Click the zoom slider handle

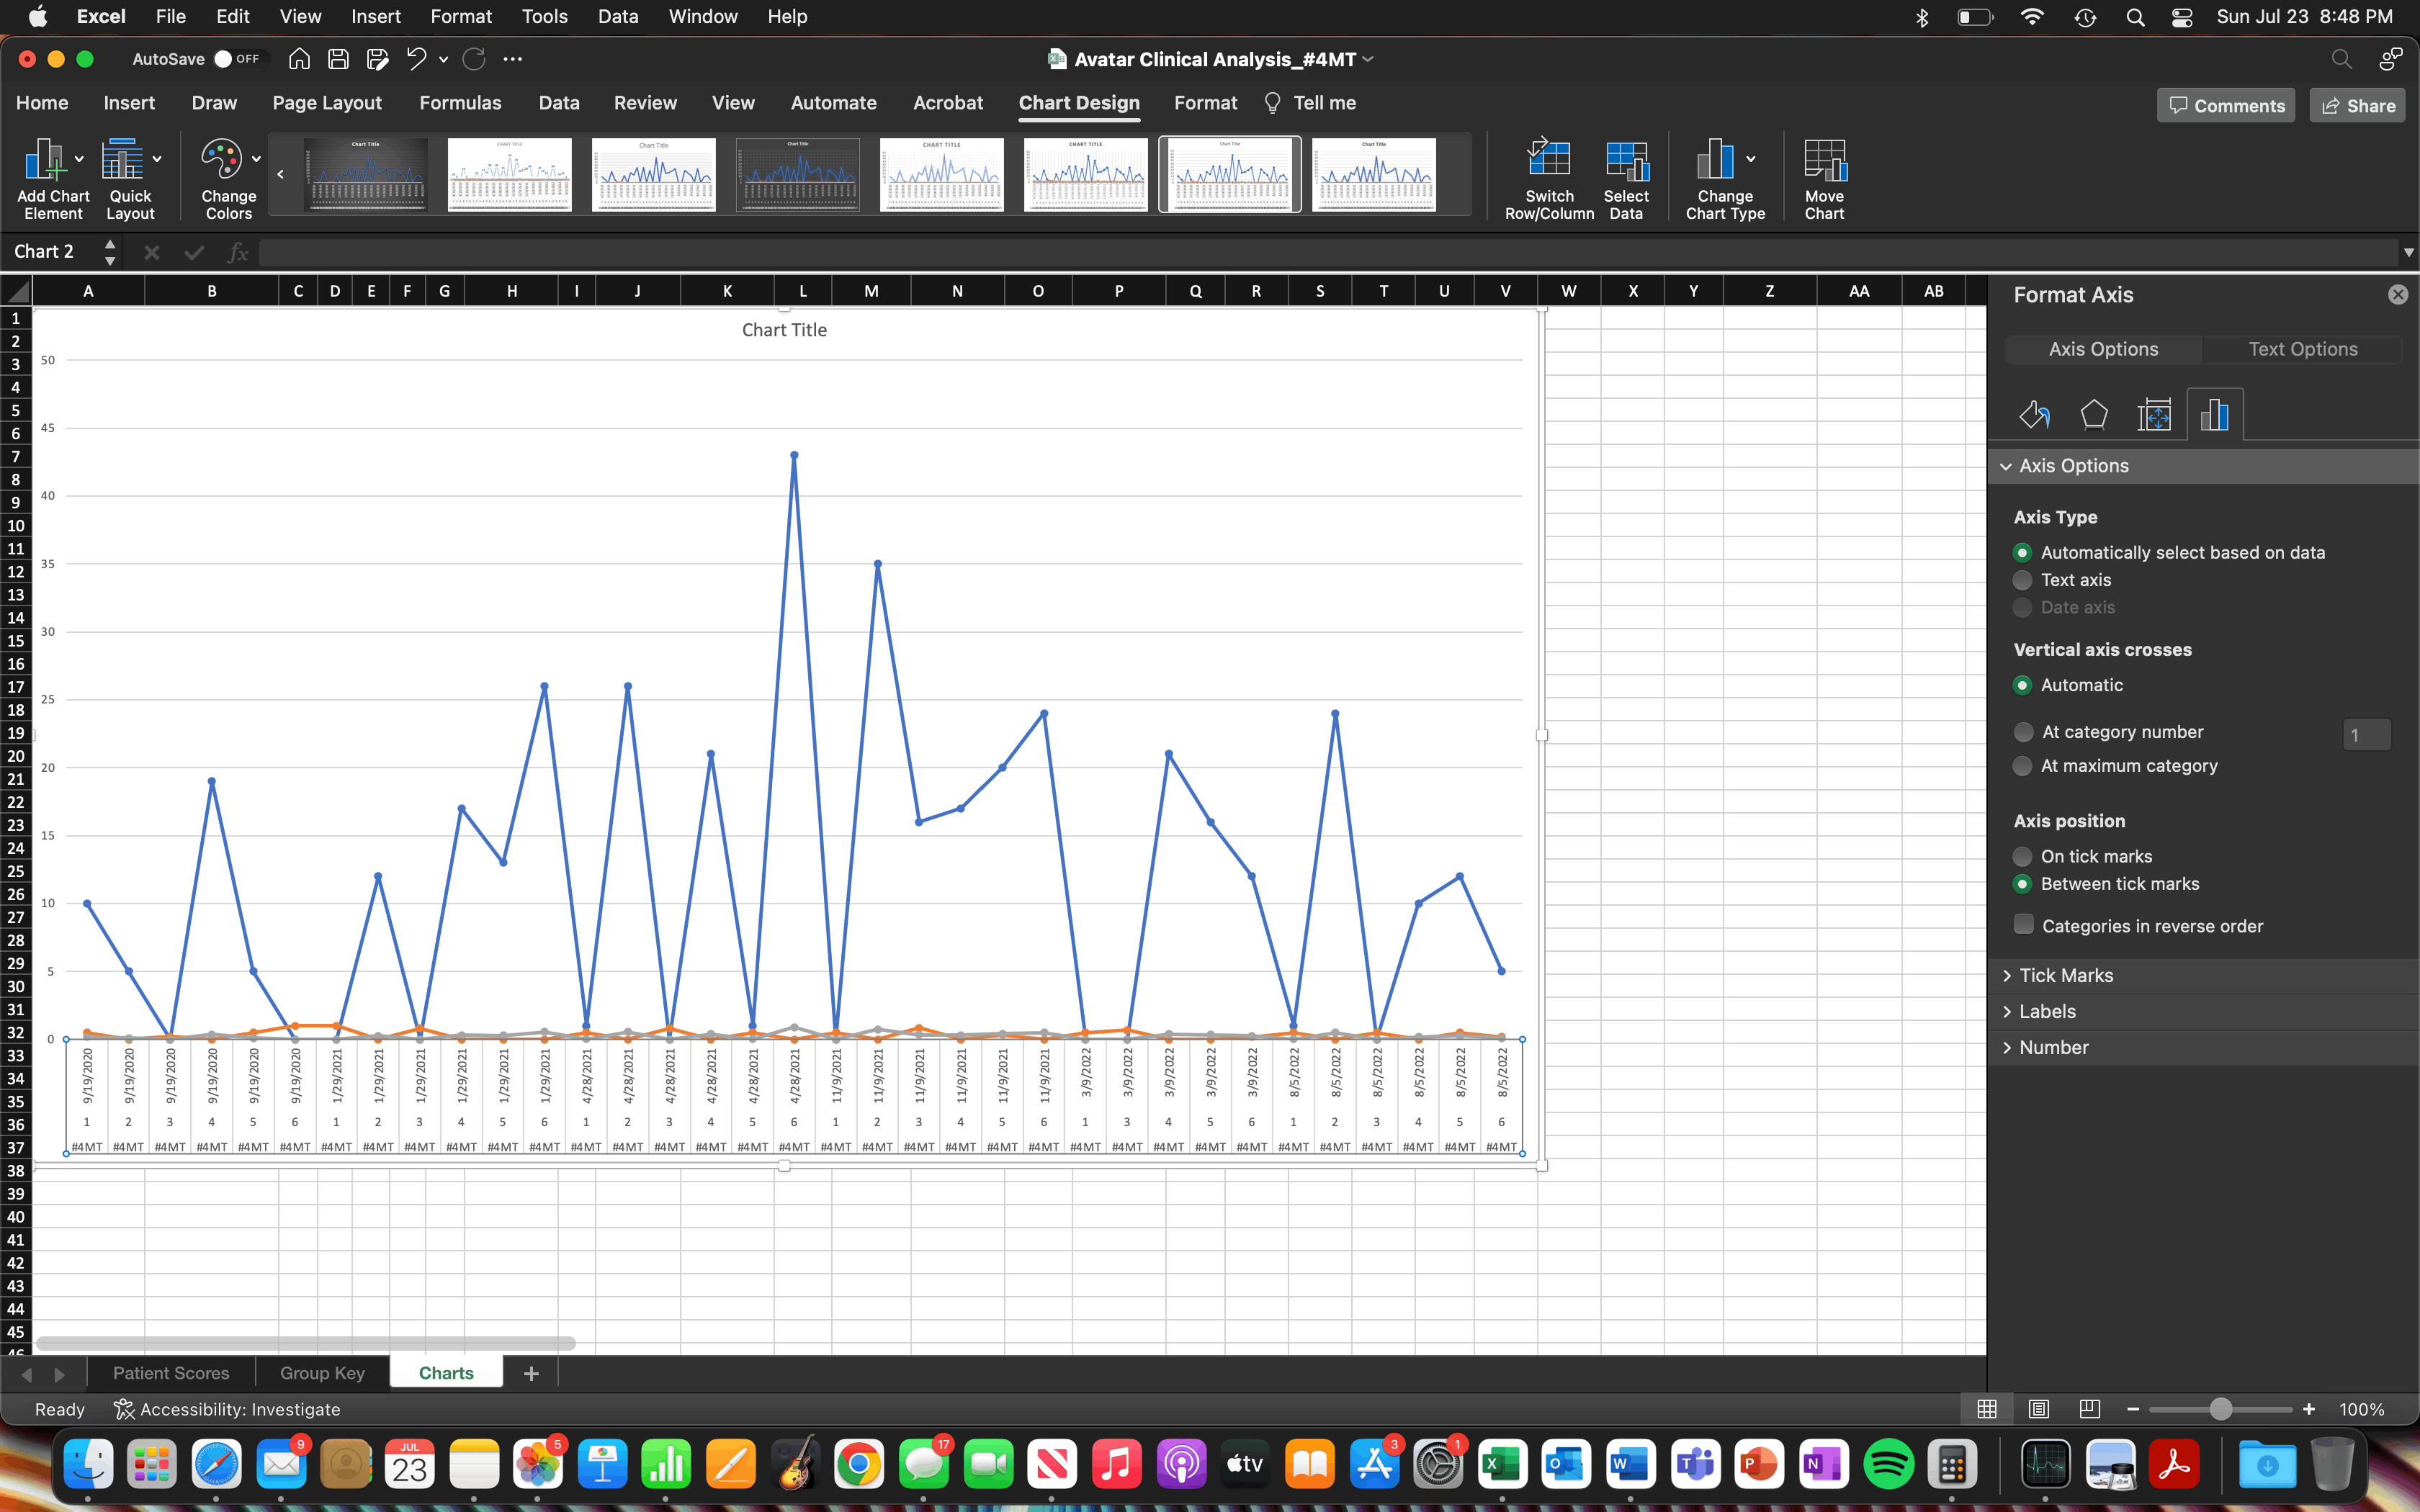[x=2221, y=1409]
